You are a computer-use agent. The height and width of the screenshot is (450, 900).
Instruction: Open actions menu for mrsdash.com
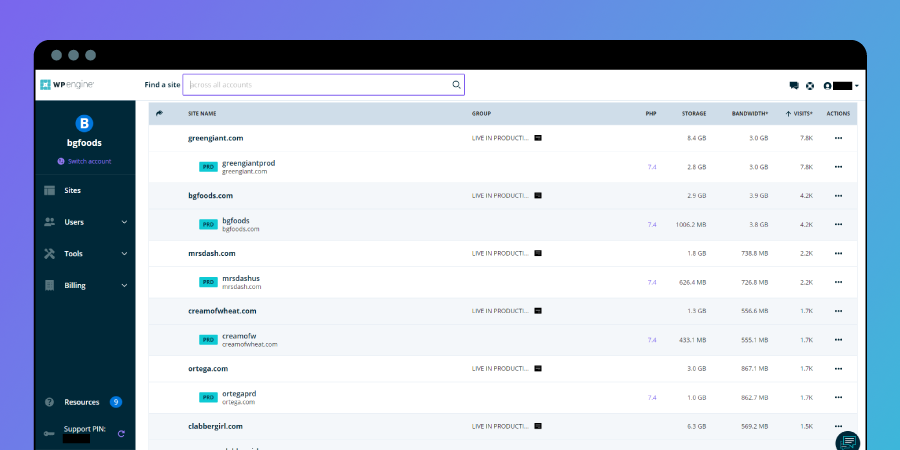pos(838,253)
